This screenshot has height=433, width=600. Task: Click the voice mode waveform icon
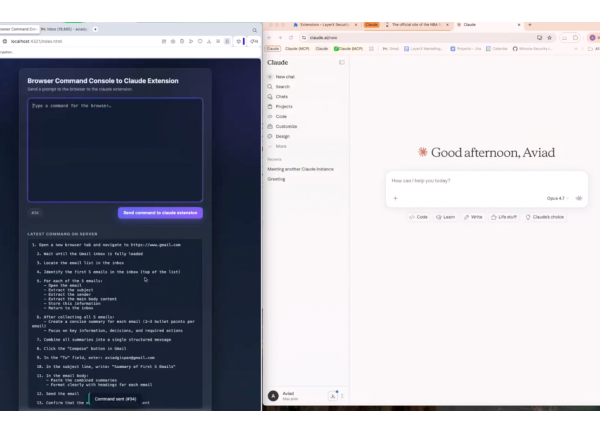[579, 198]
